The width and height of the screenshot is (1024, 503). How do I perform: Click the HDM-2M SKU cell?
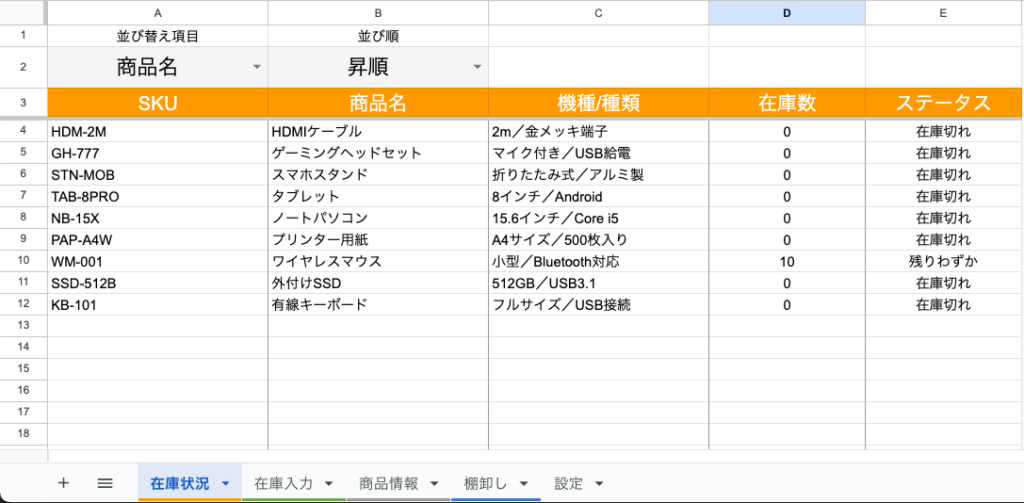pos(157,131)
